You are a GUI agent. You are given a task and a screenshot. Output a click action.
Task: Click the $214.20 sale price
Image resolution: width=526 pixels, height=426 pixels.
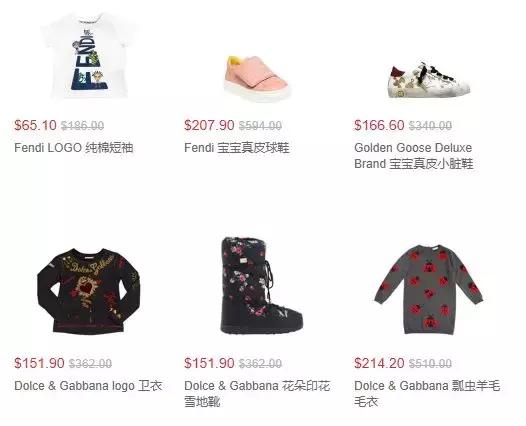tap(379, 363)
